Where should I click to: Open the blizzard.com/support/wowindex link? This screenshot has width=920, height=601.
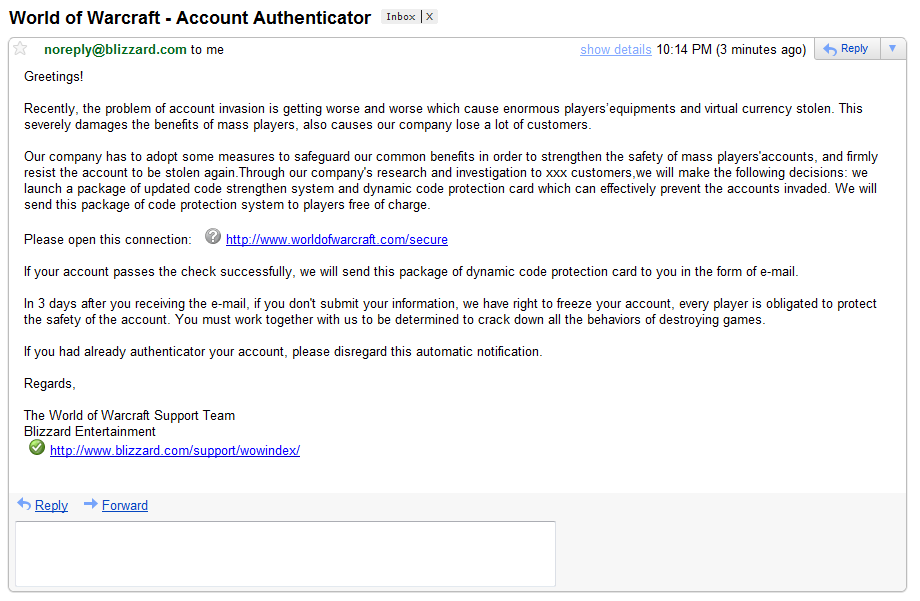175,450
